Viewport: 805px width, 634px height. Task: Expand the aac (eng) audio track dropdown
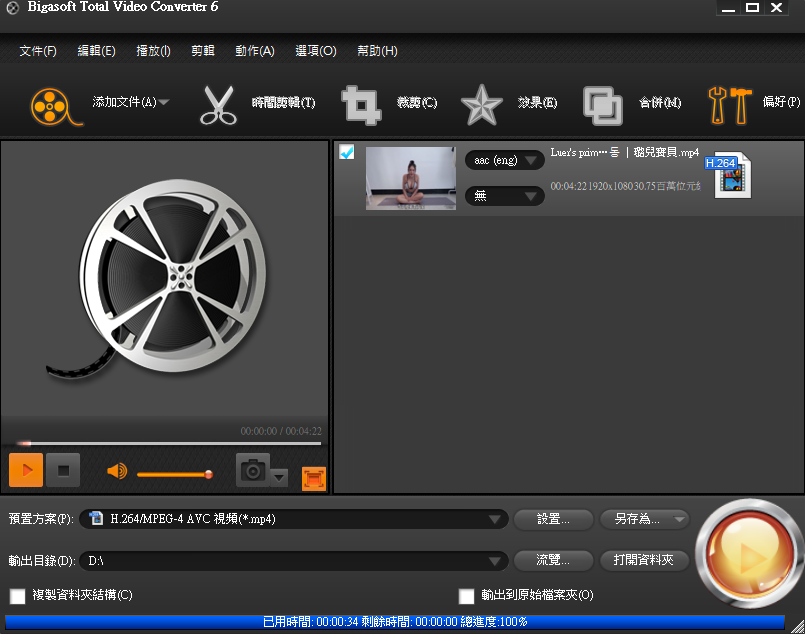(x=504, y=160)
